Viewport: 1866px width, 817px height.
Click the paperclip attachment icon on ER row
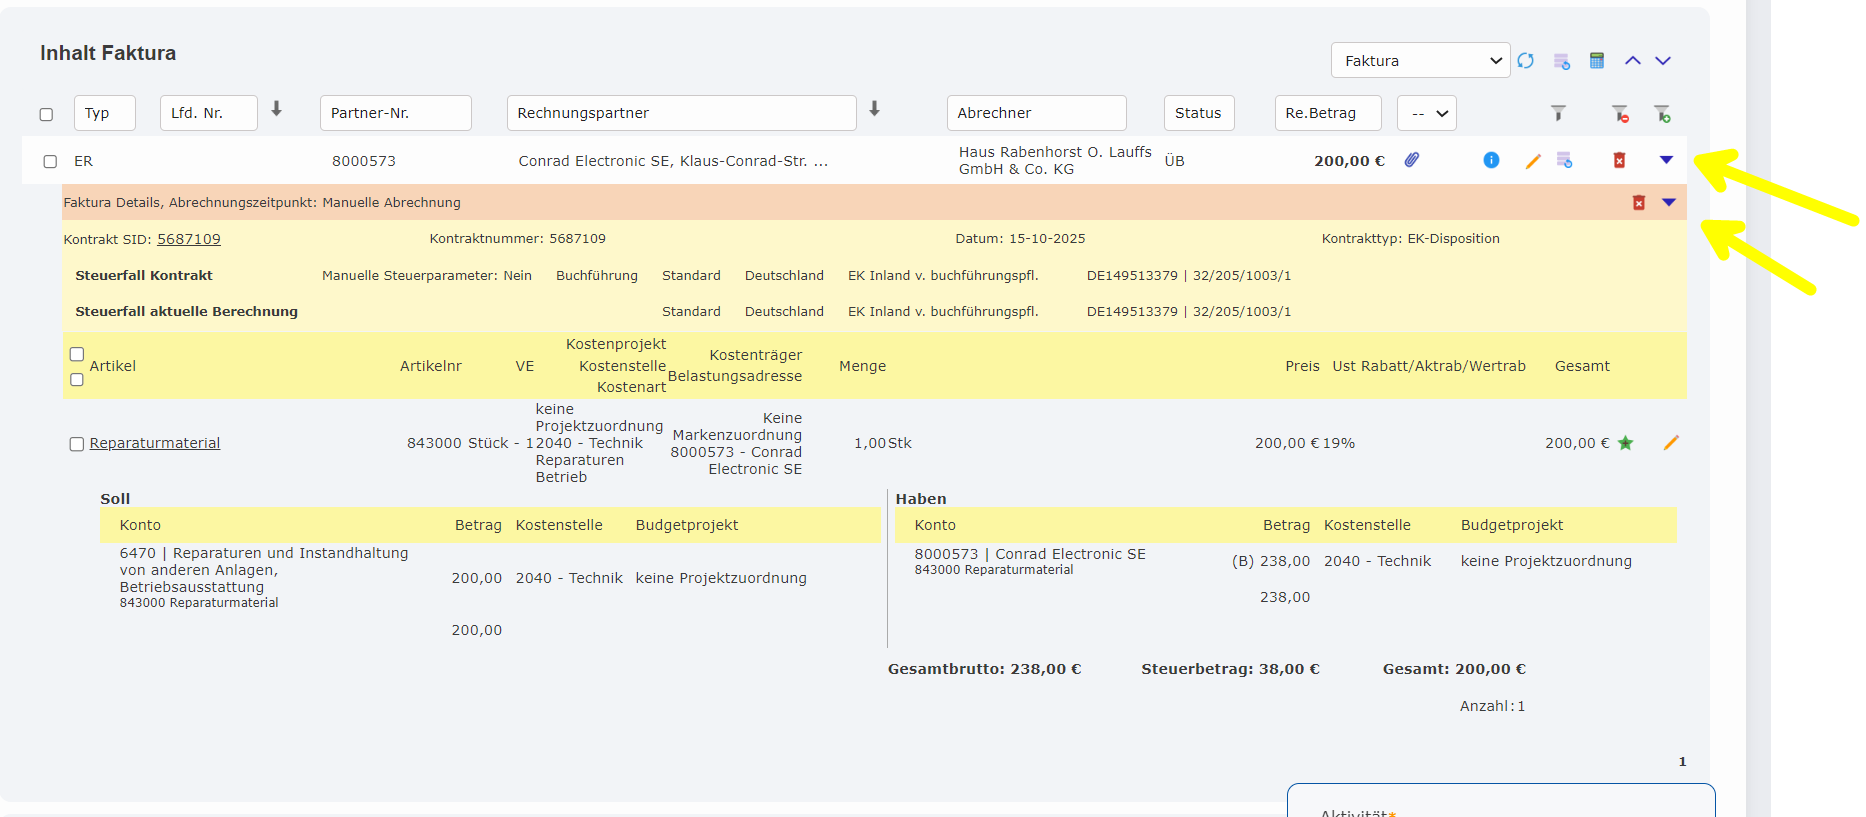pyautogui.click(x=1412, y=160)
